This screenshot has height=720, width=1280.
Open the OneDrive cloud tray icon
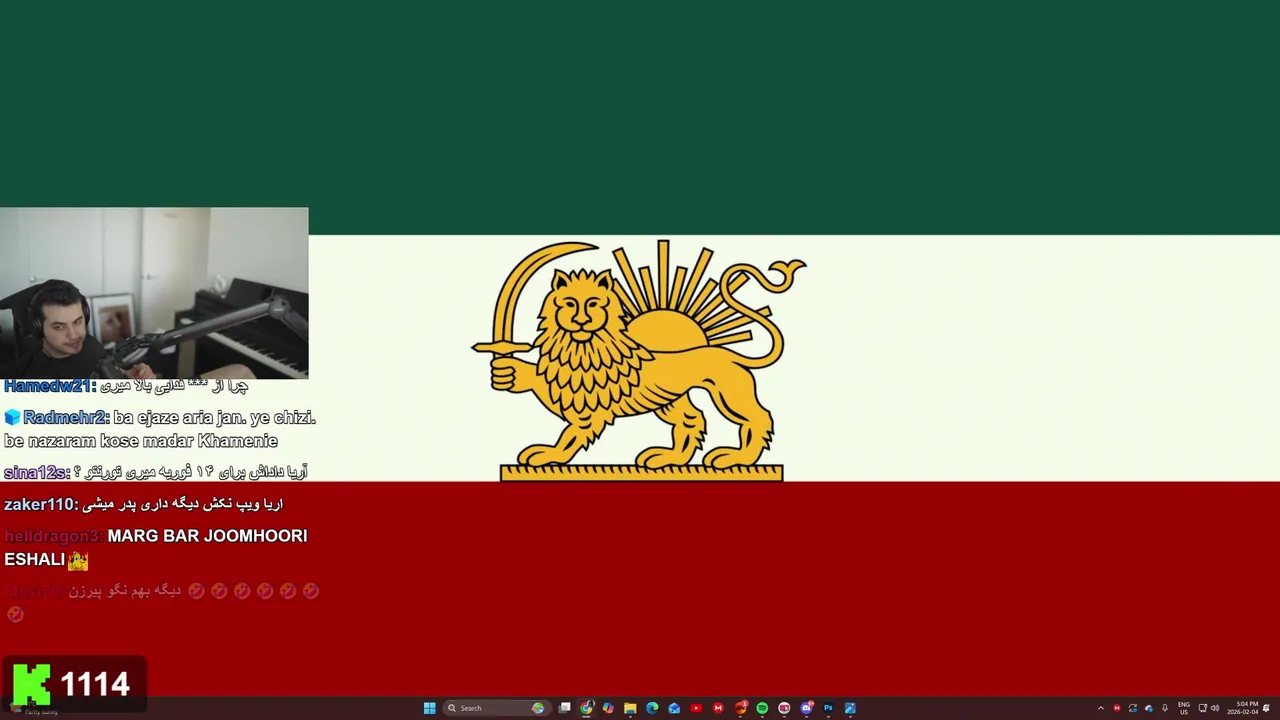(x=1149, y=708)
